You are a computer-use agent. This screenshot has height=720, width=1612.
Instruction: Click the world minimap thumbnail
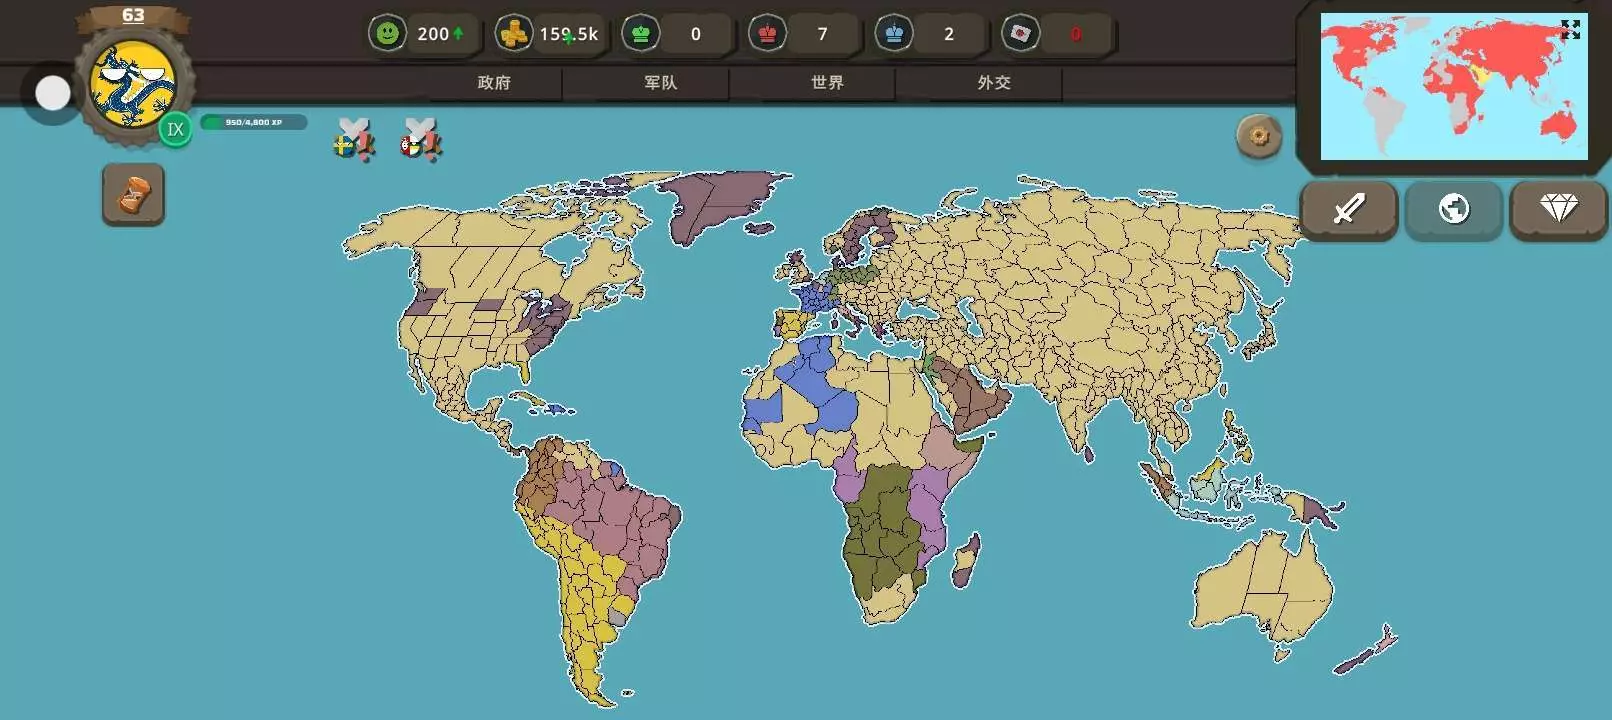point(1454,86)
